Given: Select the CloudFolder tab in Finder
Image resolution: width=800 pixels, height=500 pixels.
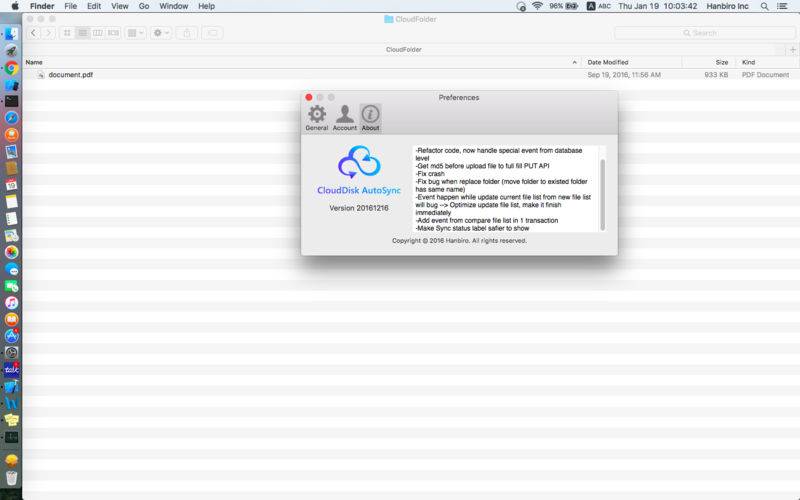Looking at the screenshot, I should click(404, 49).
